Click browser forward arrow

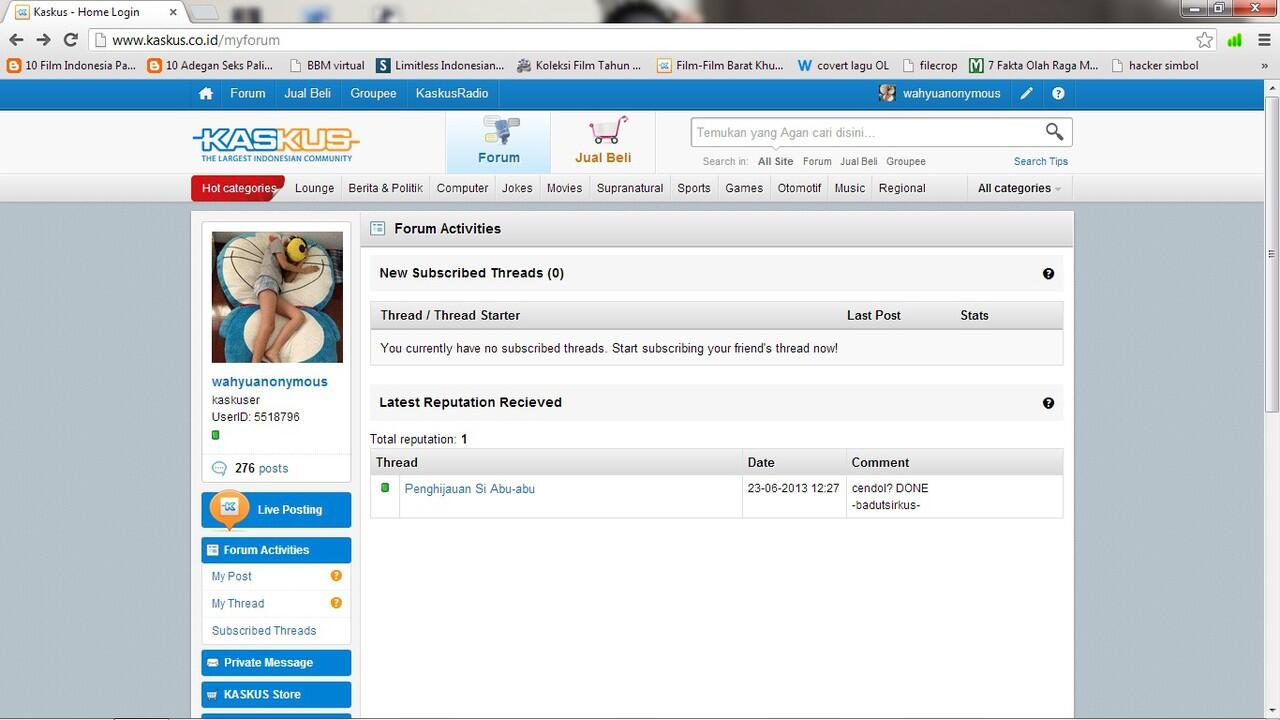[43, 40]
